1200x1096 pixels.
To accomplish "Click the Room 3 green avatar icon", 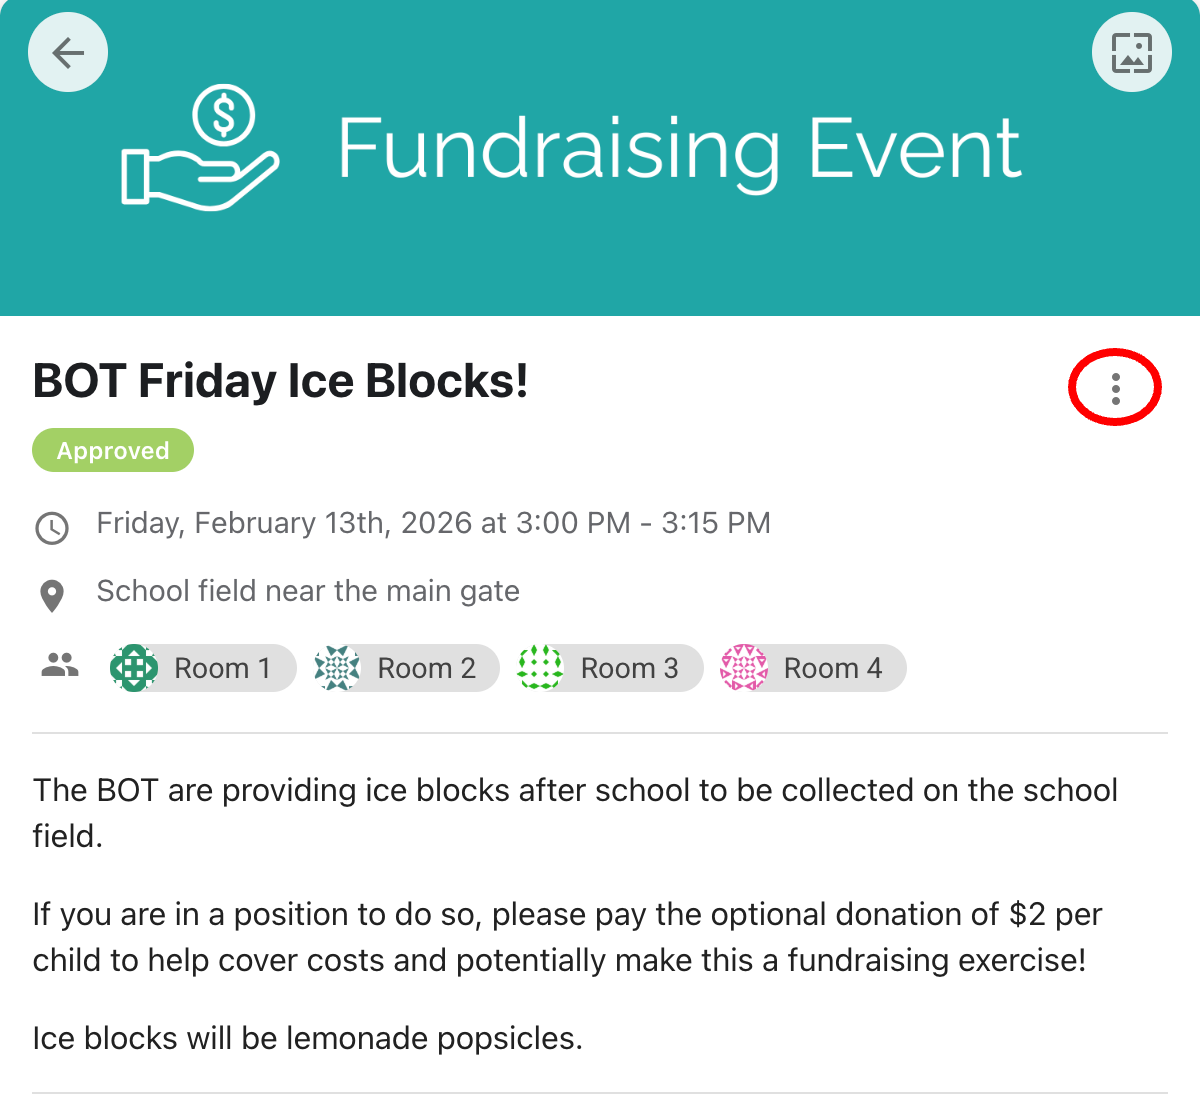I will pyautogui.click(x=540, y=668).
